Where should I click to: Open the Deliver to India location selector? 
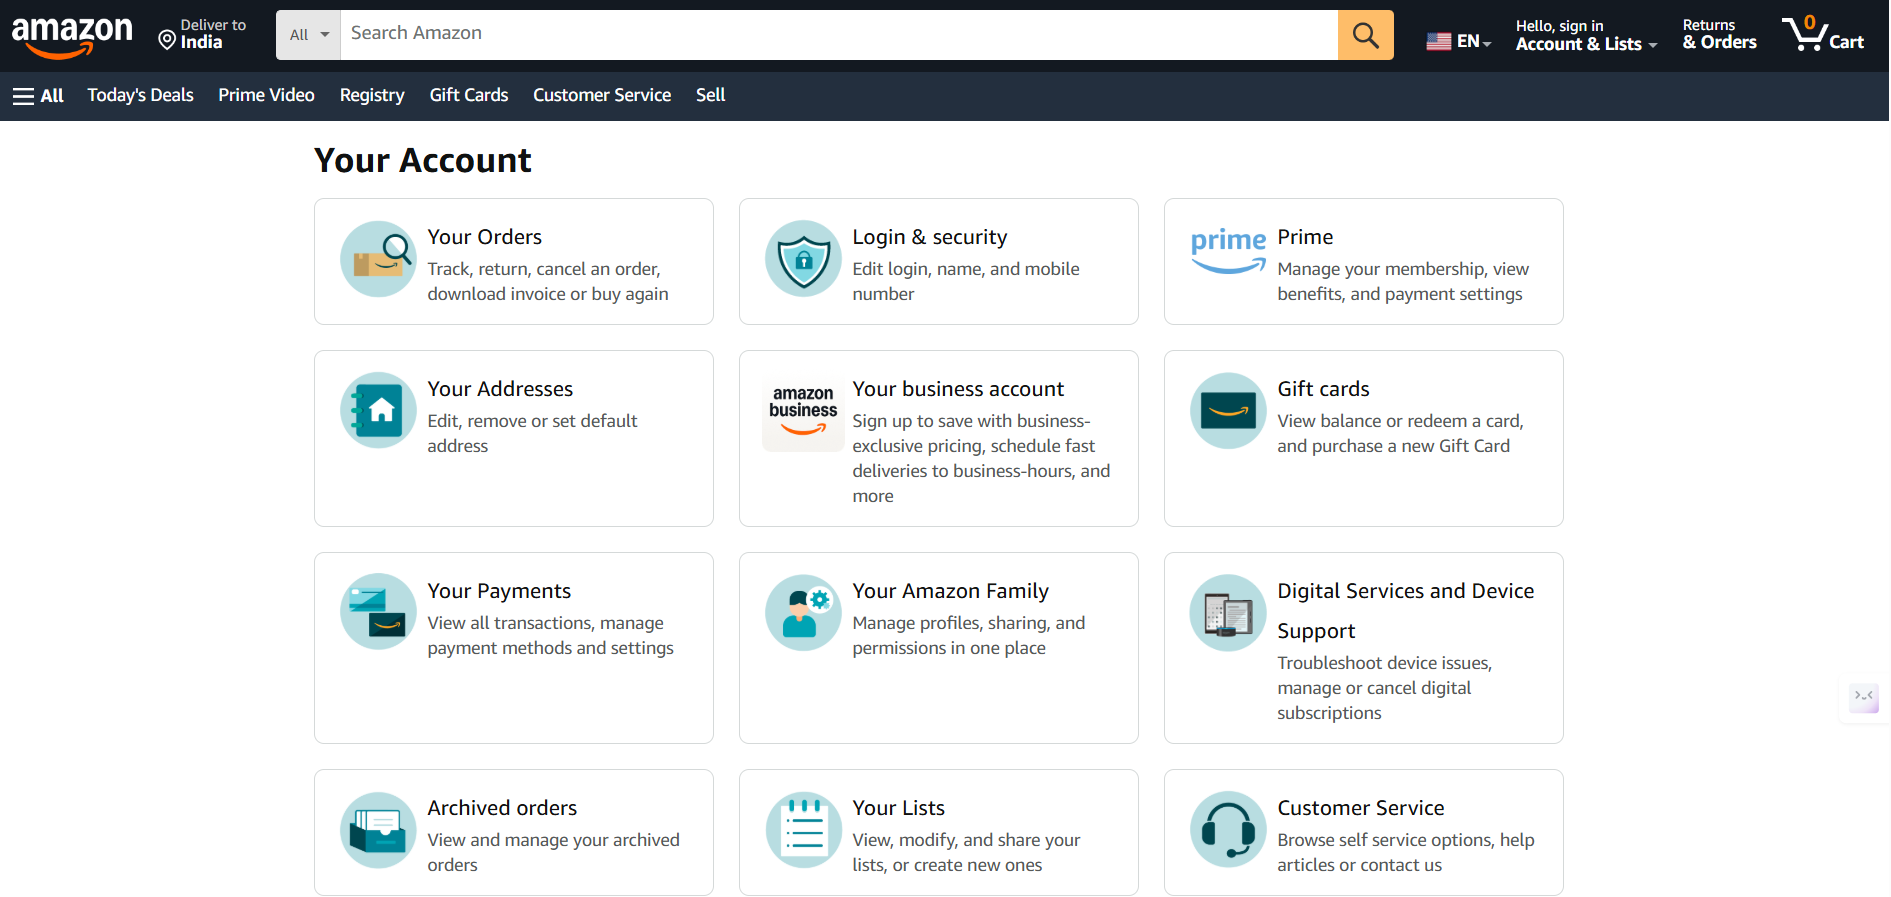pos(202,34)
